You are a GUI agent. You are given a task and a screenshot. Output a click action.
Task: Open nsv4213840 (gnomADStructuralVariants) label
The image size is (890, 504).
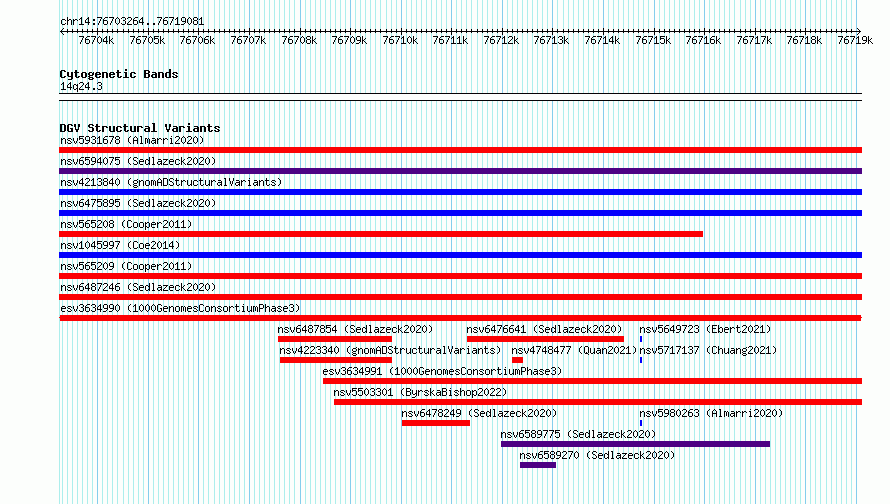(171, 182)
